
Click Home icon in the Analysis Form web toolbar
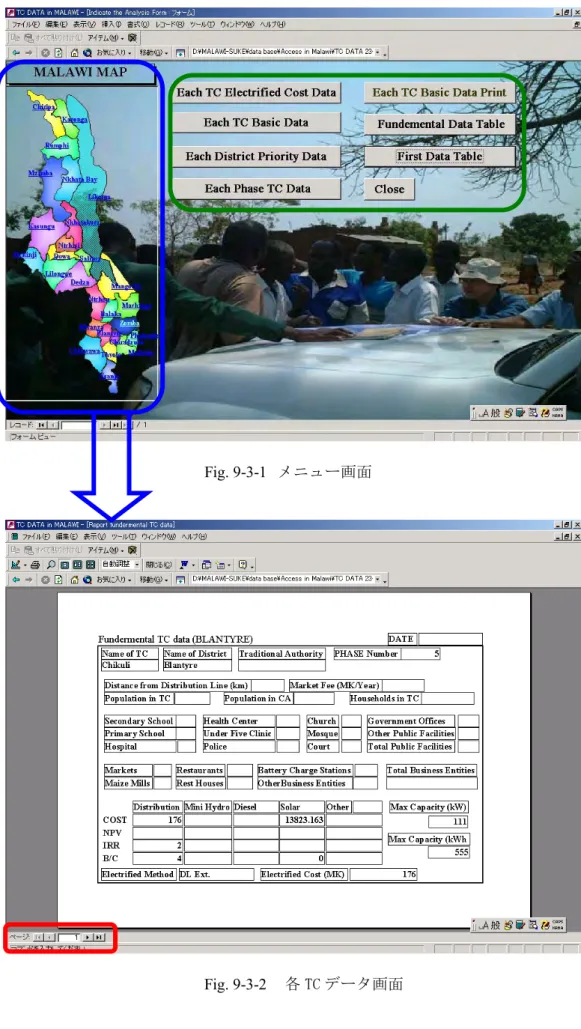pyautogui.click(x=74, y=52)
